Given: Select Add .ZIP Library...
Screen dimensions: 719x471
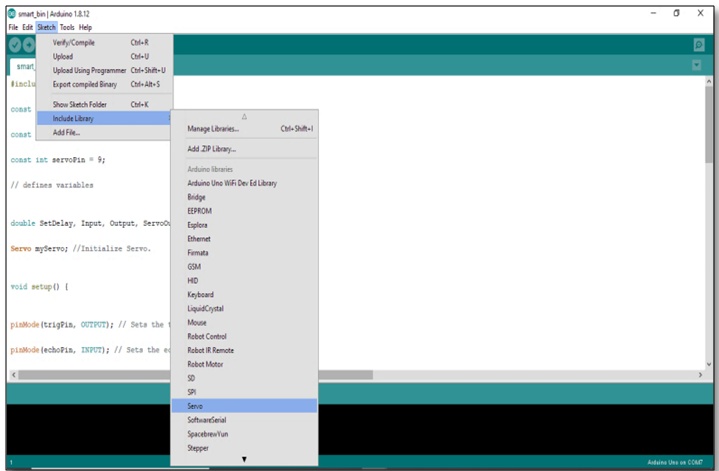Looking at the screenshot, I should 244,149.
